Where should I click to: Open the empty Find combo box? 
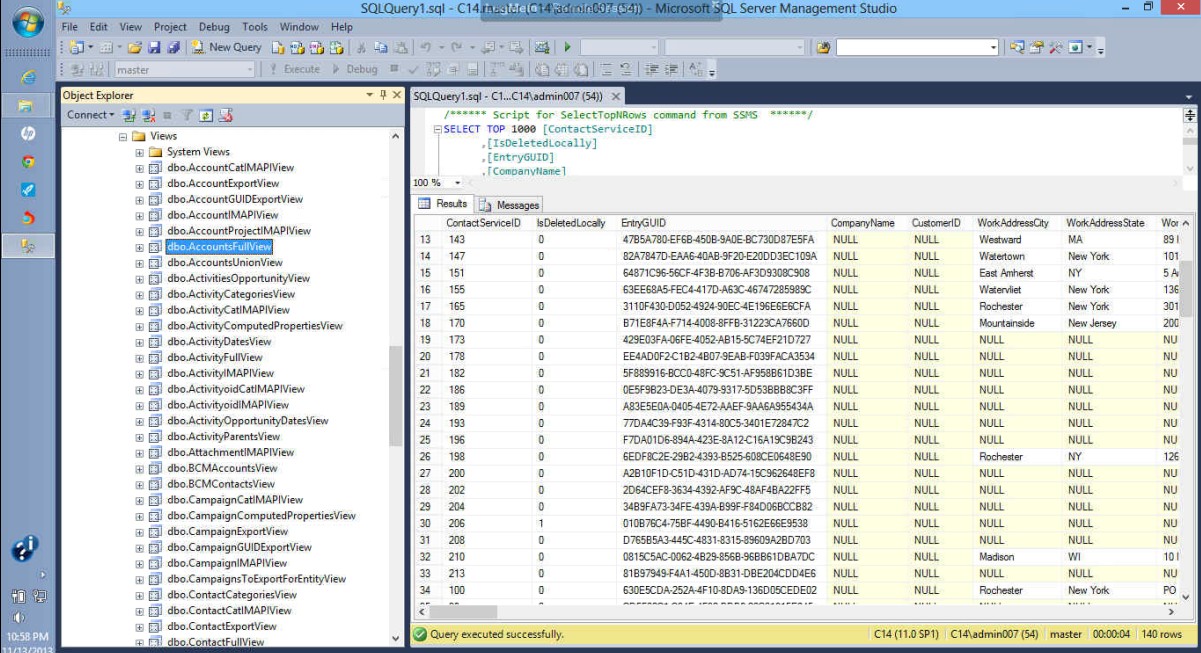[917, 47]
